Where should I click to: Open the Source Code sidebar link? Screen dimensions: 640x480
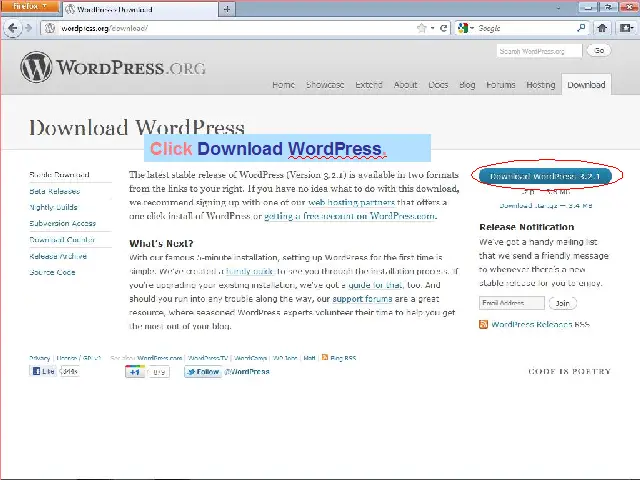pyautogui.click(x=52, y=272)
